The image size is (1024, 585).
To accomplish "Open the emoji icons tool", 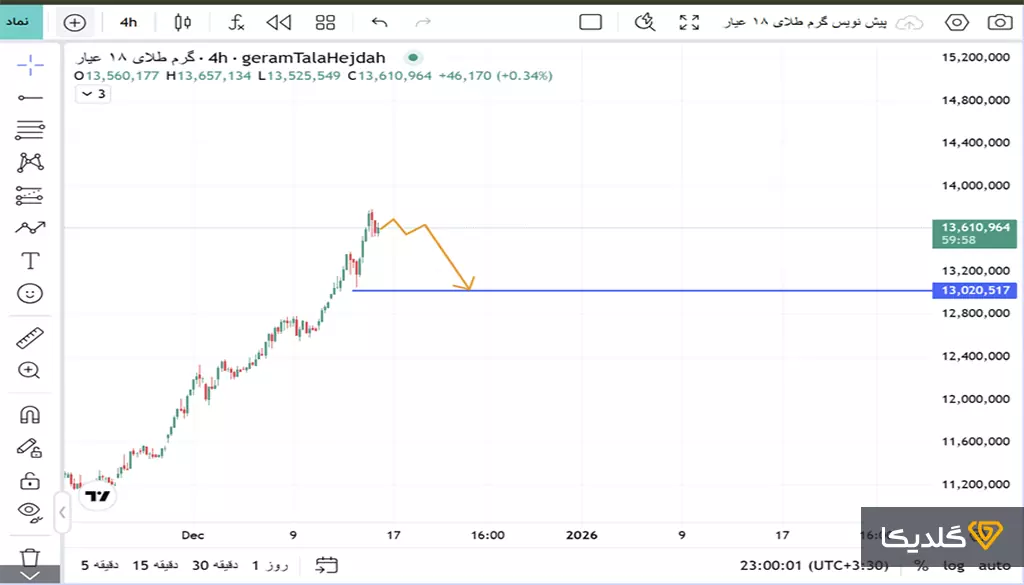I will pos(30,293).
